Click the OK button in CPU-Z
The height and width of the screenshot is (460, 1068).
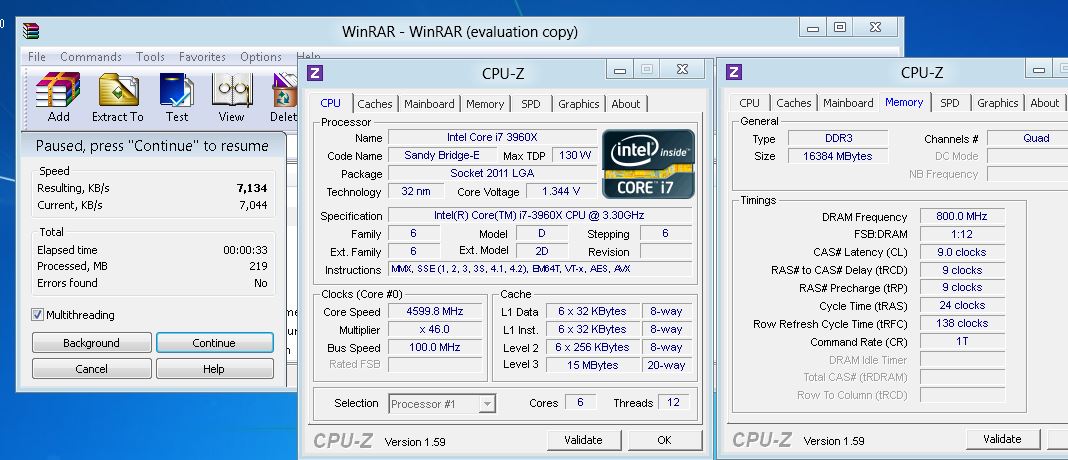(x=664, y=440)
